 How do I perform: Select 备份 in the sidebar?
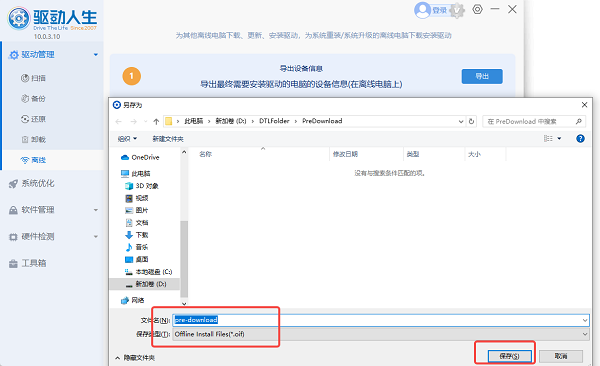click(33, 98)
